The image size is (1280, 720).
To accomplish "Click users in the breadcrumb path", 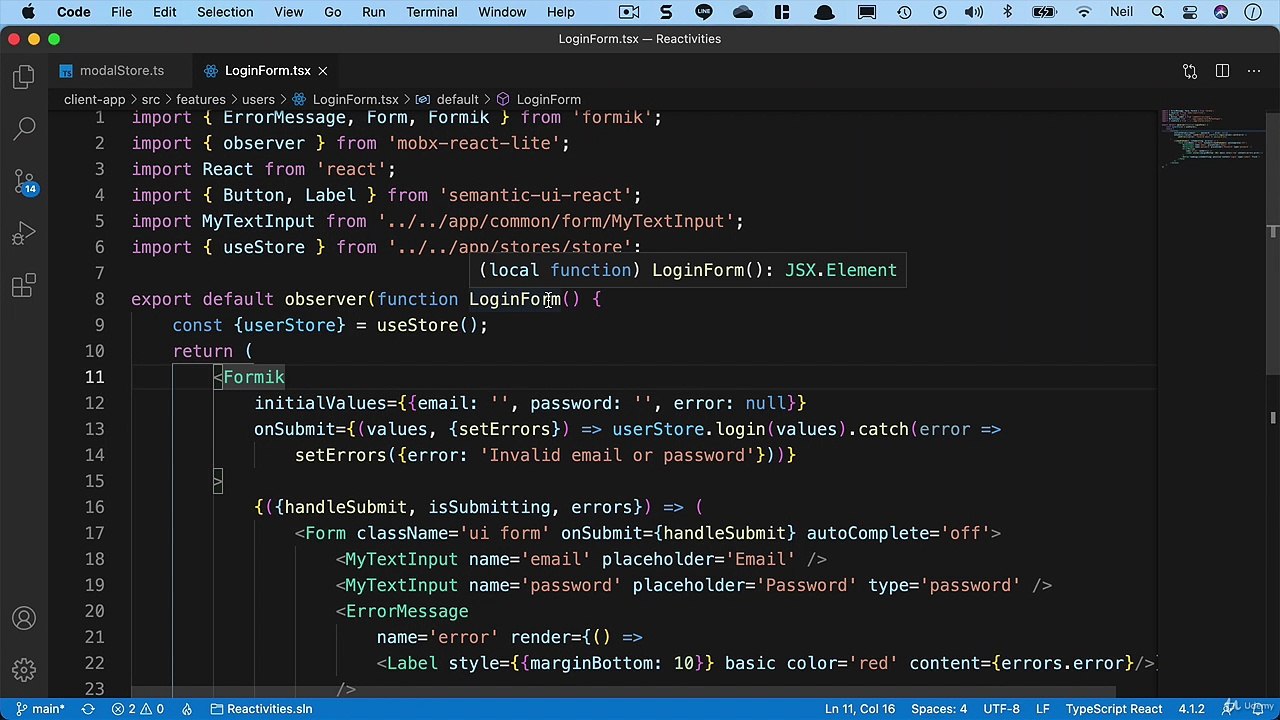I will click(x=258, y=99).
